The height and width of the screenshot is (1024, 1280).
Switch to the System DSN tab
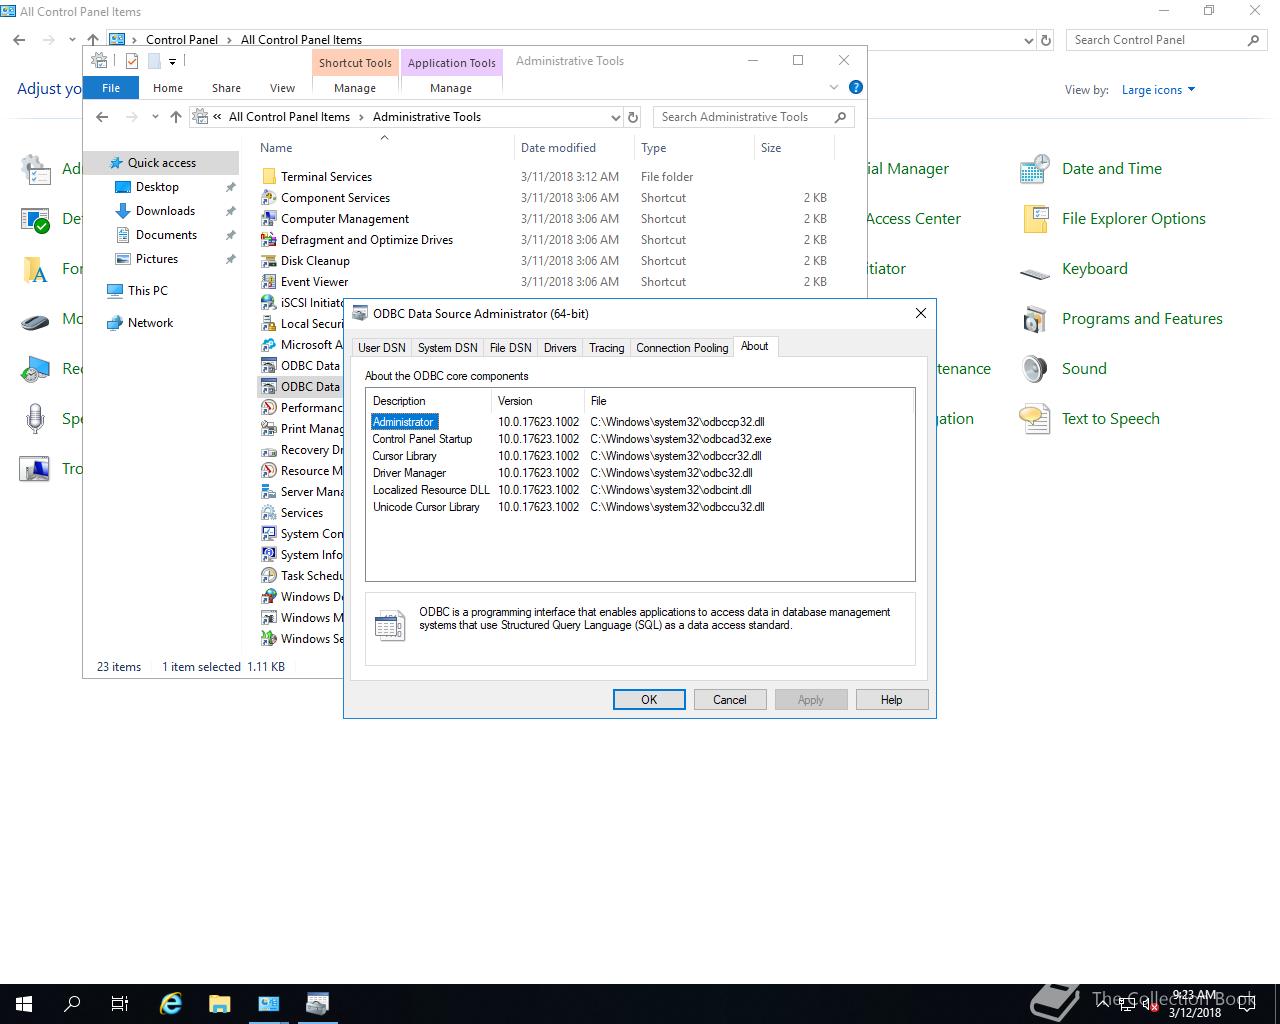(447, 348)
